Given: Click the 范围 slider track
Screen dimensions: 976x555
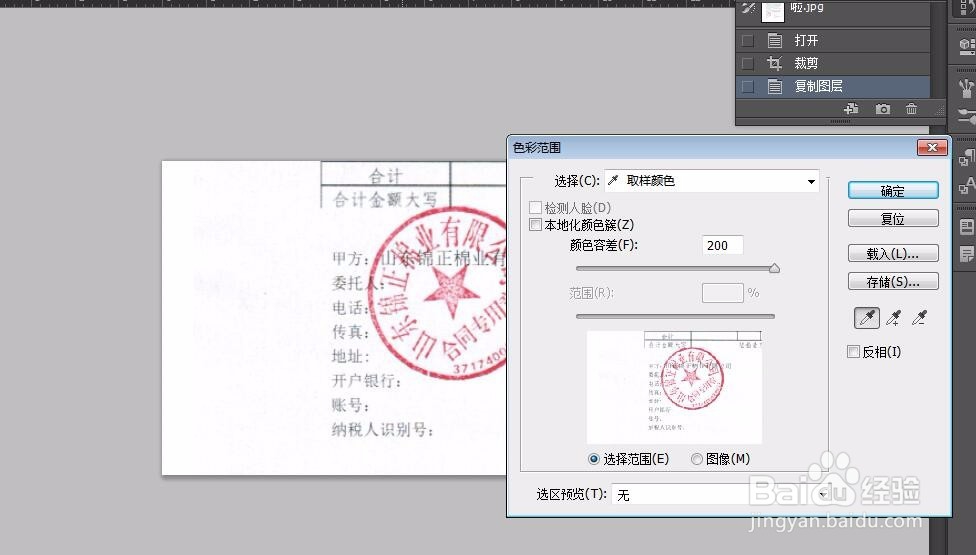Looking at the screenshot, I should pyautogui.click(x=675, y=316).
